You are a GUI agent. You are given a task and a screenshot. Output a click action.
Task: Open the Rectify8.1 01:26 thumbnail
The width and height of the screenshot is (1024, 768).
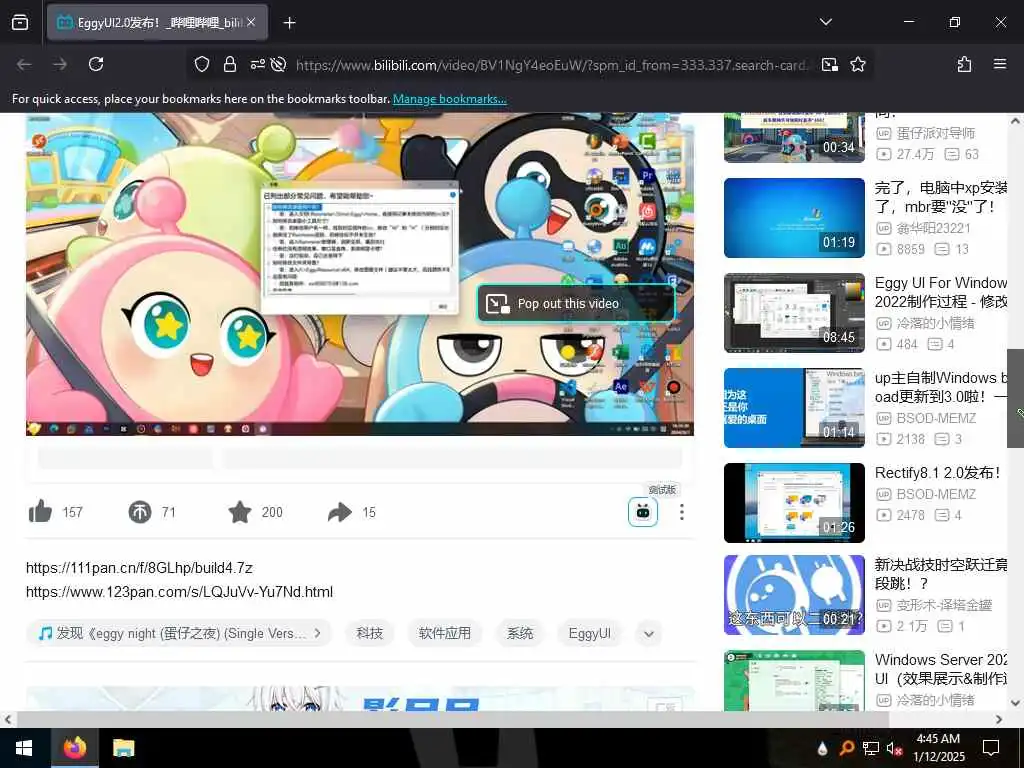pyautogui.click(x=794, y=503)
